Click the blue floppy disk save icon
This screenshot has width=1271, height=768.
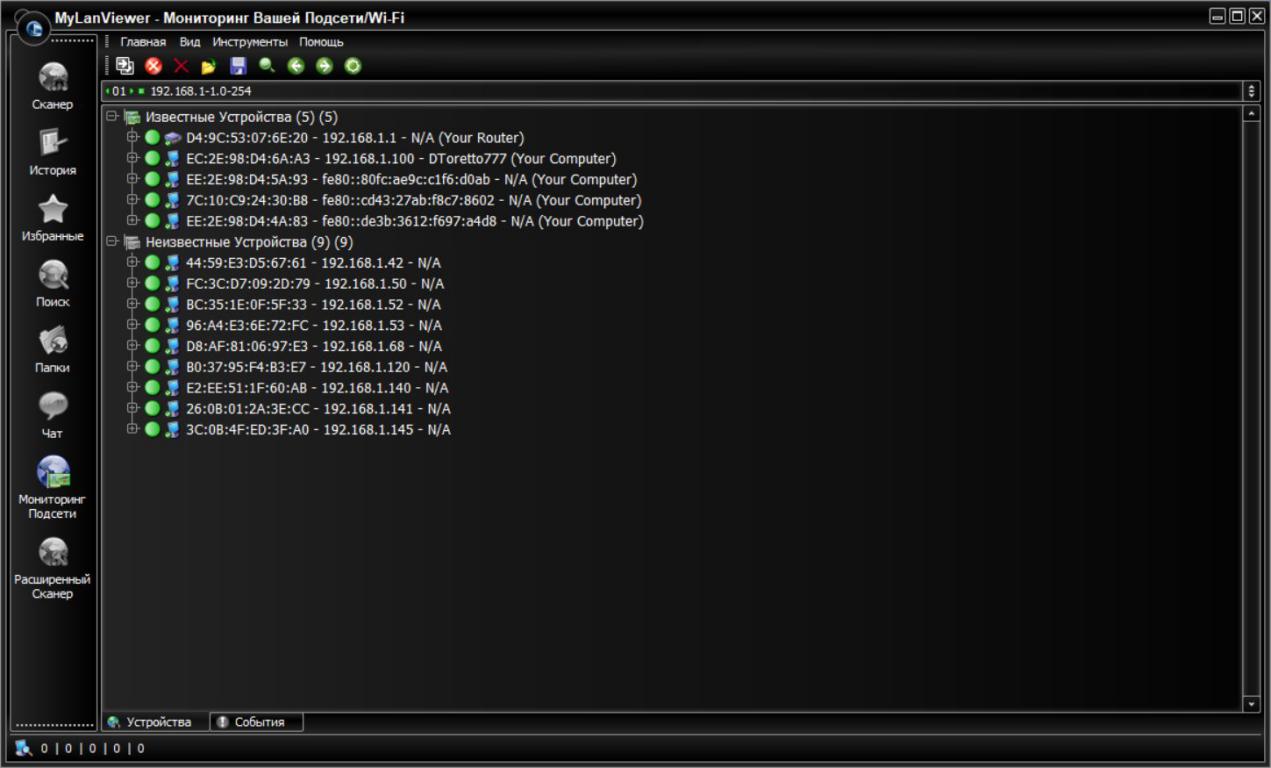238,66
